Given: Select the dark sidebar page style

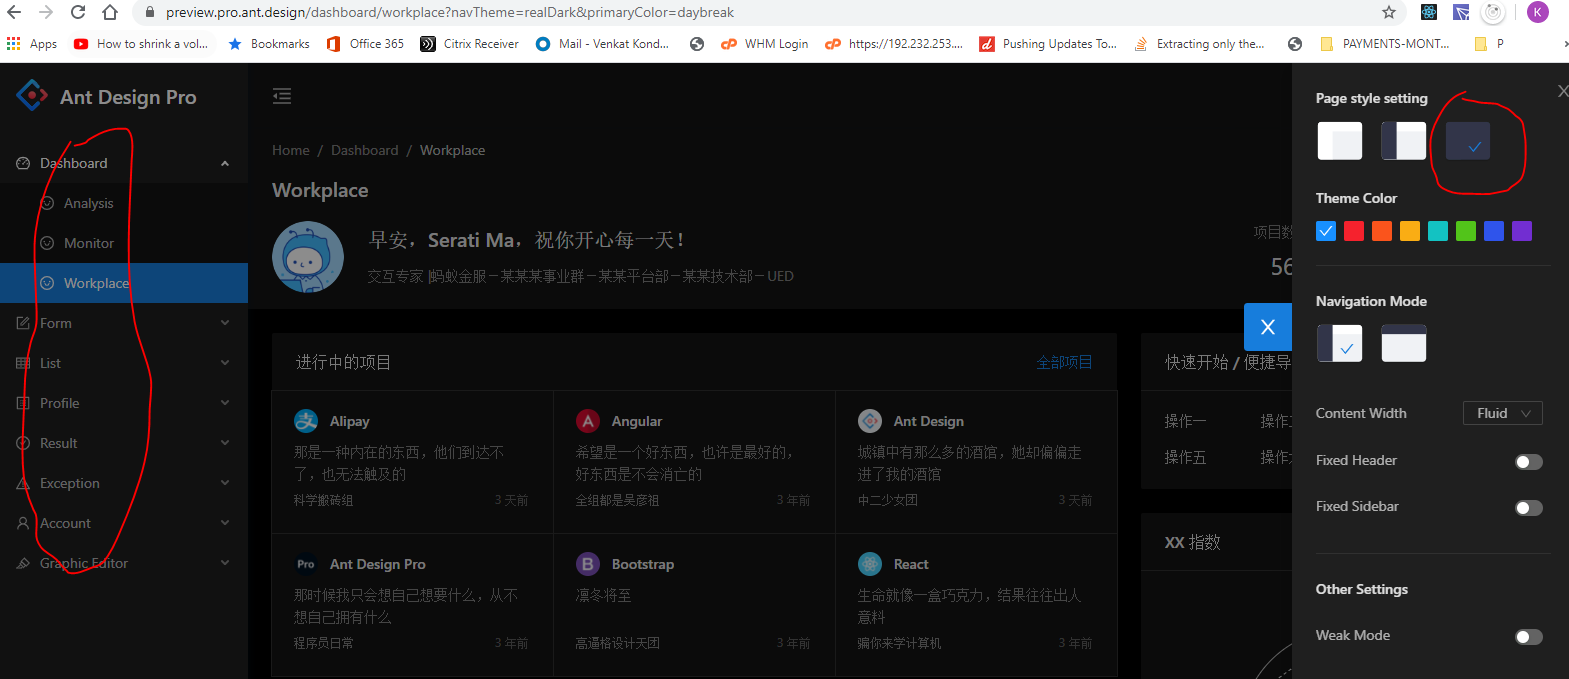Looking at the screenshot, I should (1404, 141).
